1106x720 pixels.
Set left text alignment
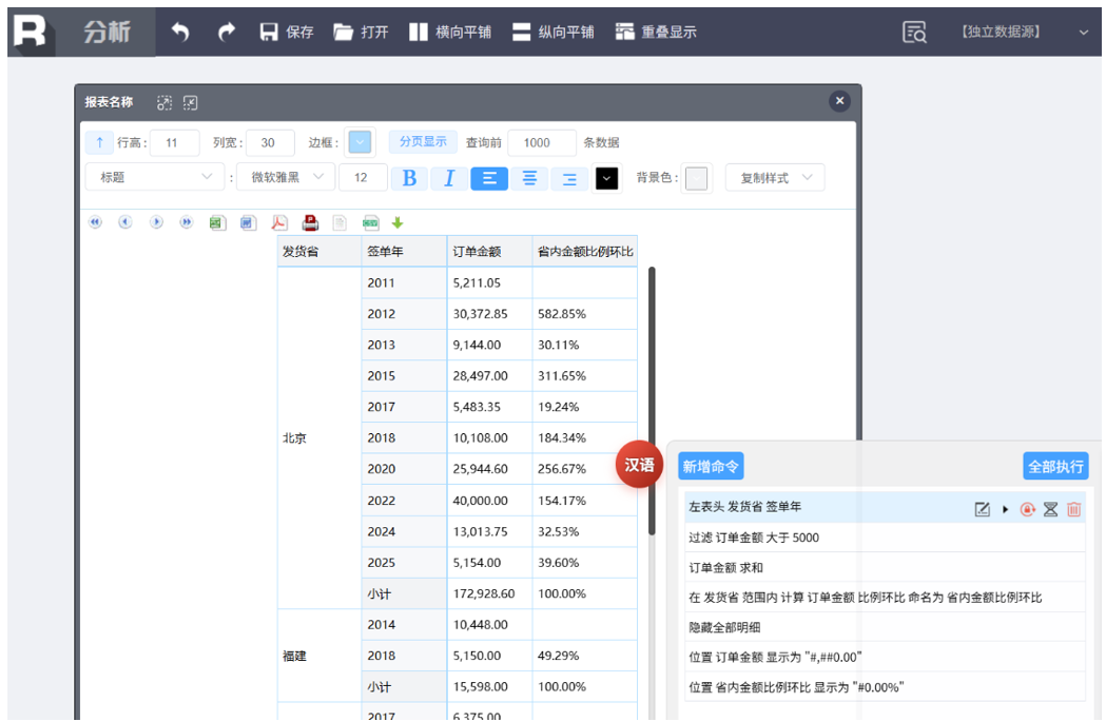(489, 178)
